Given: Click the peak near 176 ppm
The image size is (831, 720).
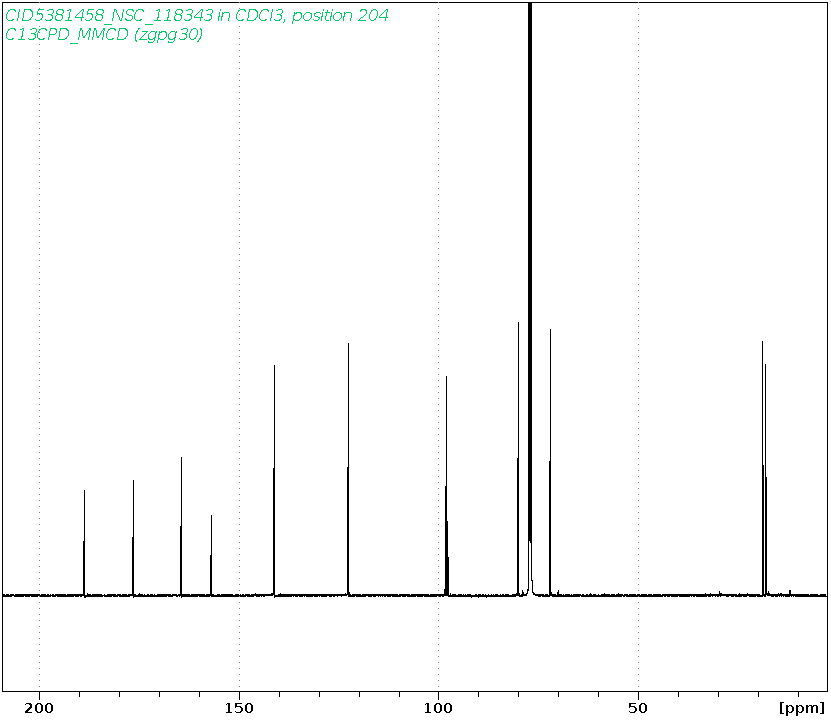Looking at the screenshot, I should point(133,538).
